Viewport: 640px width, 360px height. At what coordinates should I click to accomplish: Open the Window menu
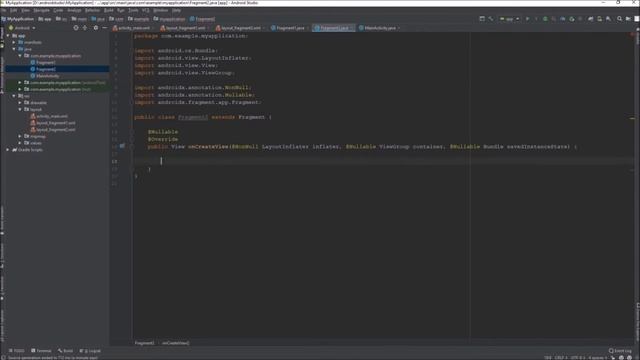160,10
